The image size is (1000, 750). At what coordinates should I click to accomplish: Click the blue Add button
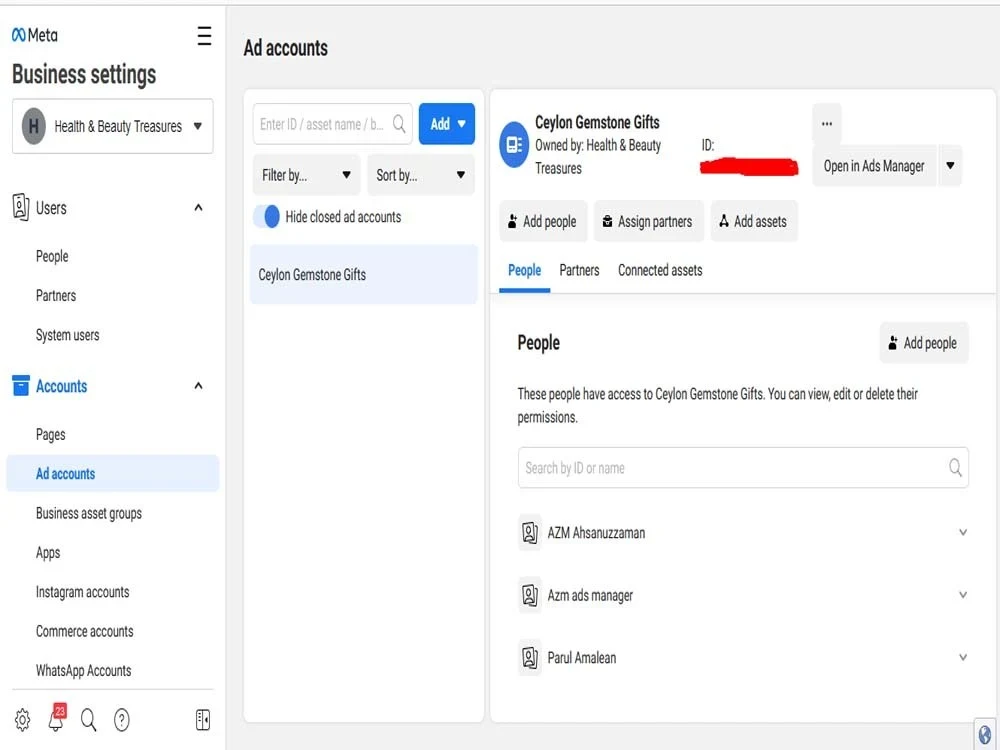point(446,124)
